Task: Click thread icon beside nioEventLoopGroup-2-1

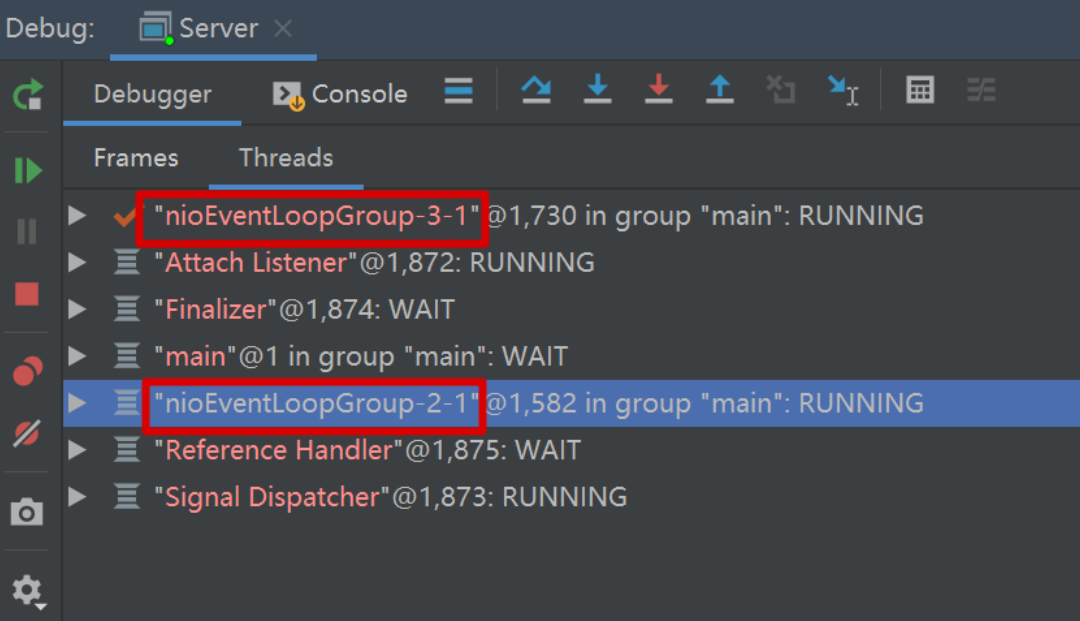Action: pyautogui.click(x=127, y=403)
